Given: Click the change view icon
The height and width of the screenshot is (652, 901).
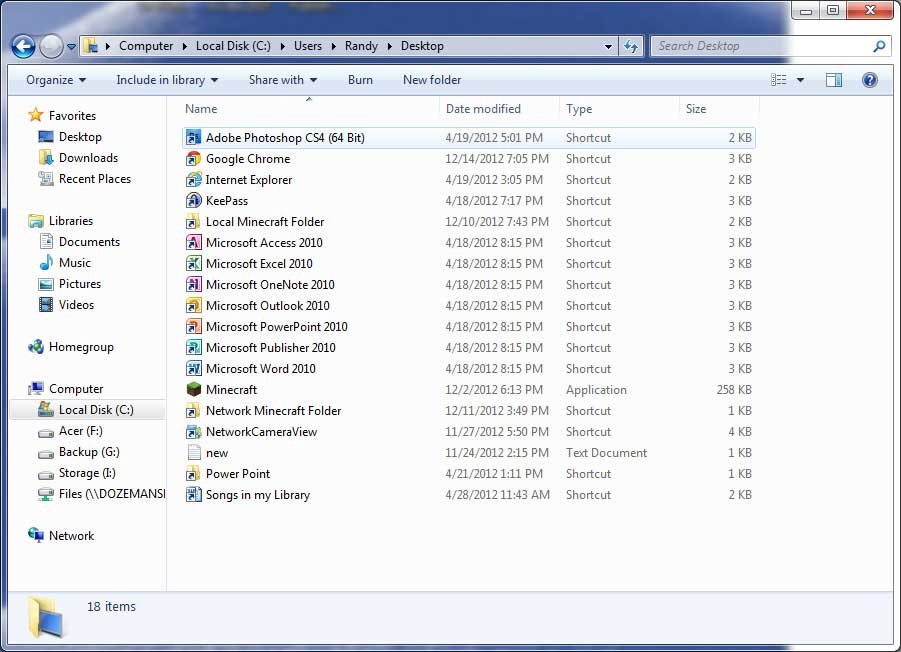Looking at the screenshot, I should [x=779, y=80].
